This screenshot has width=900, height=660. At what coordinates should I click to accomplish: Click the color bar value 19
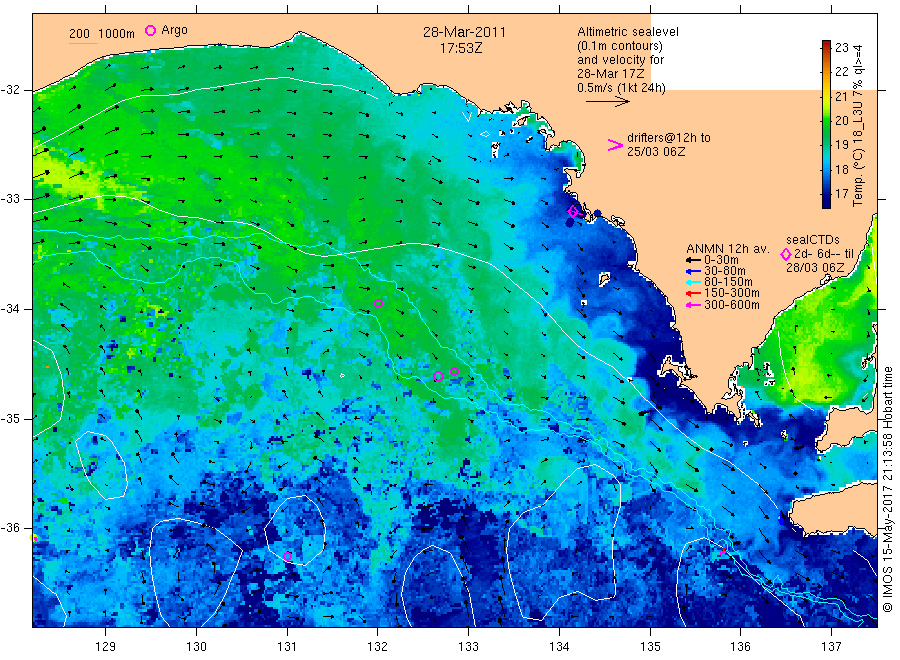(x=841, y=145)
